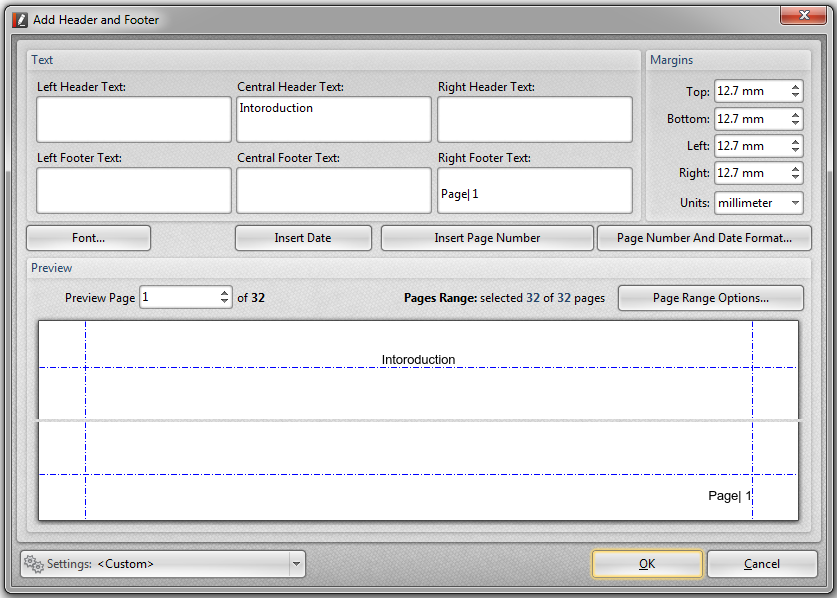The width and height of the screenshot is (837, 598).
Task: Open Page Range Options dialog
Action: pos(710,297)
